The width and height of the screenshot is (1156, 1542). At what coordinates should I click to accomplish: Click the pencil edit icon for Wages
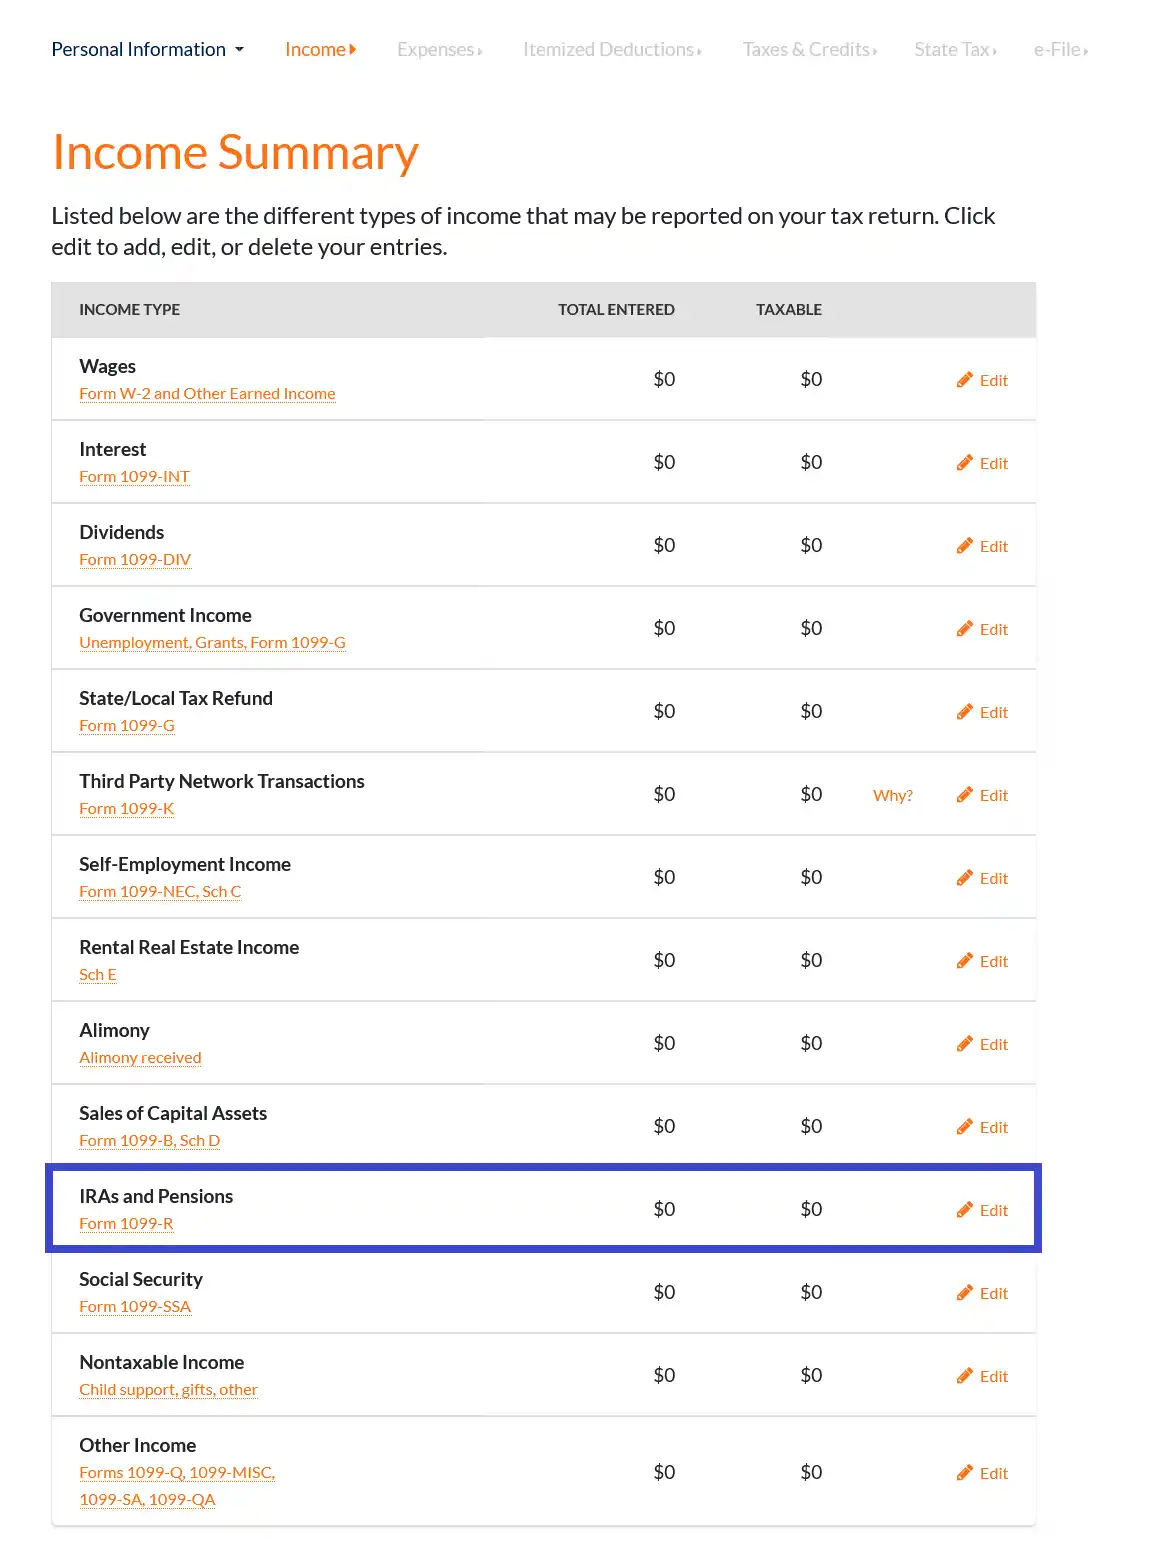964,380
